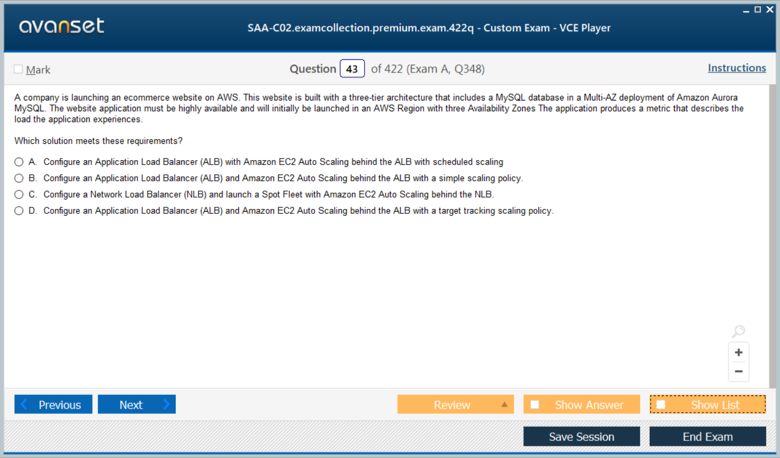This screenshot has width=780, height=458.
Task: Click the question number field showing 43
Action: point(352,69)
